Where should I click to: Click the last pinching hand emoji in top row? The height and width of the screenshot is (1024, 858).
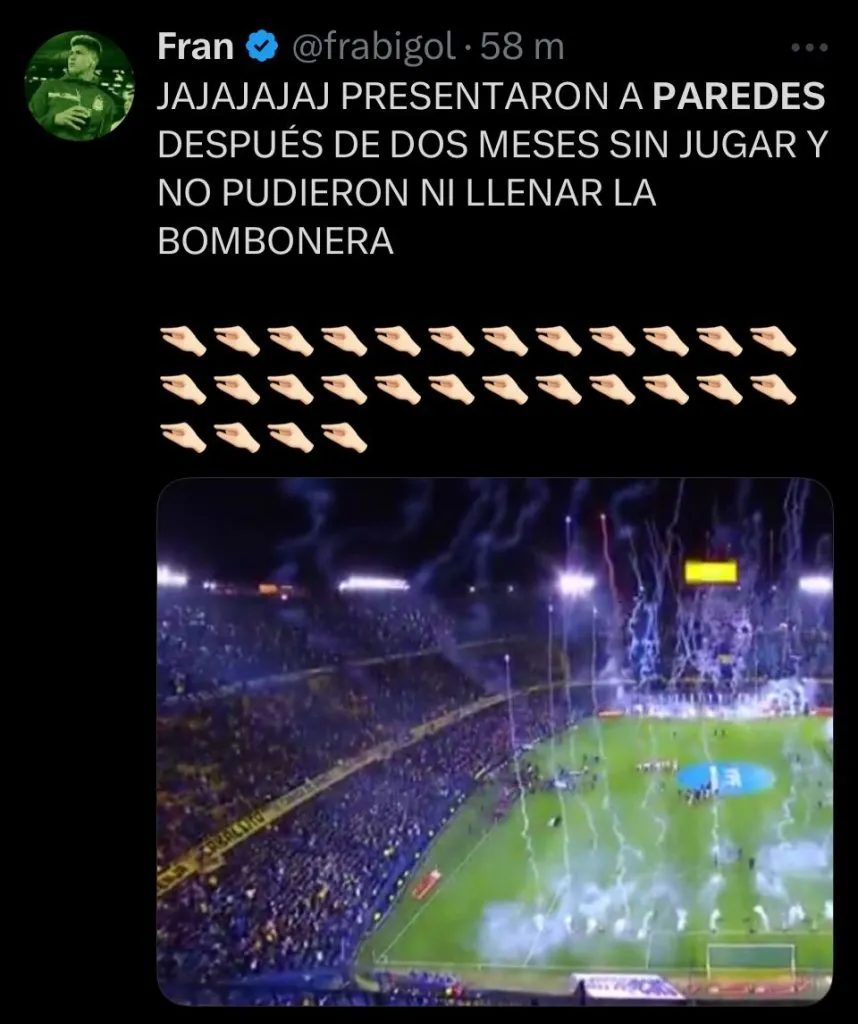(773, 341)
